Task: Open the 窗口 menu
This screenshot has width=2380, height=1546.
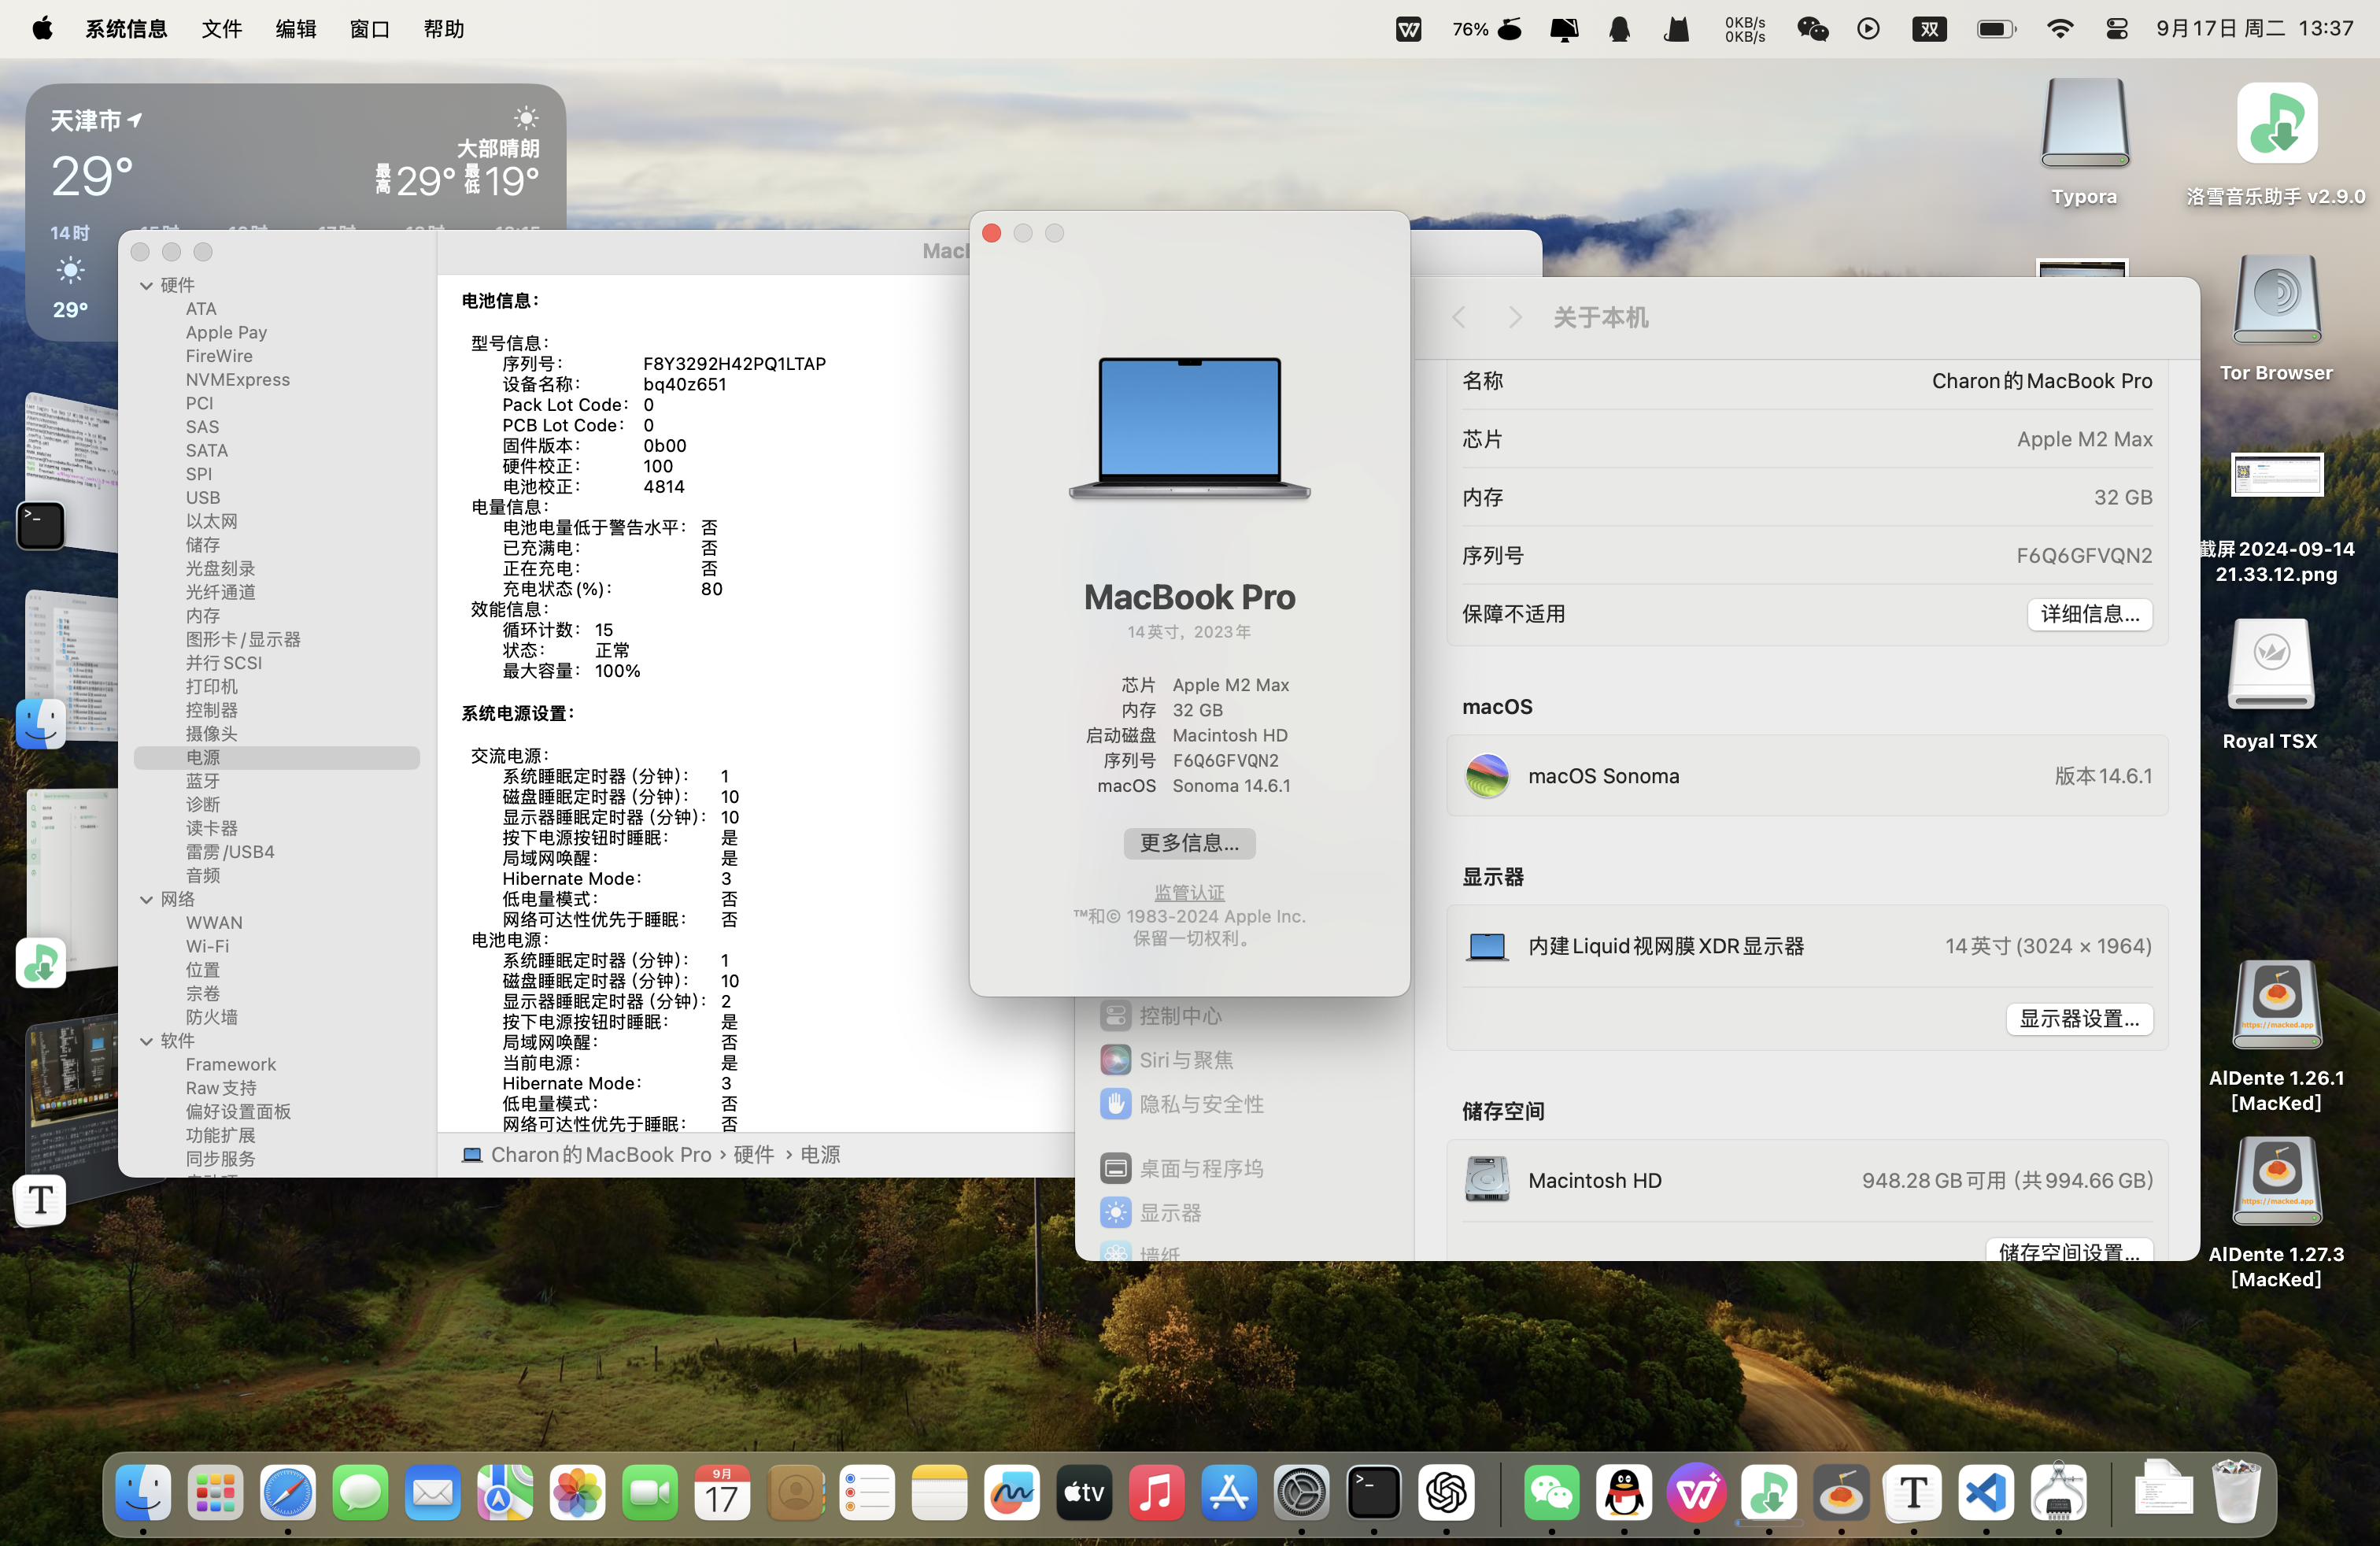Action: coord(369,29)
